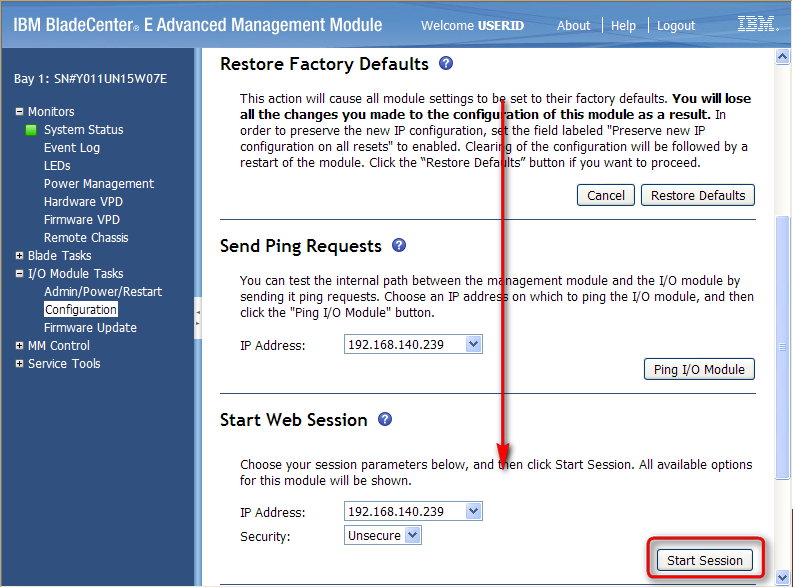This screenshot has height=588, width=793.
Task: Click the vertical scrollbar thumb
Action: coord(782,347)
